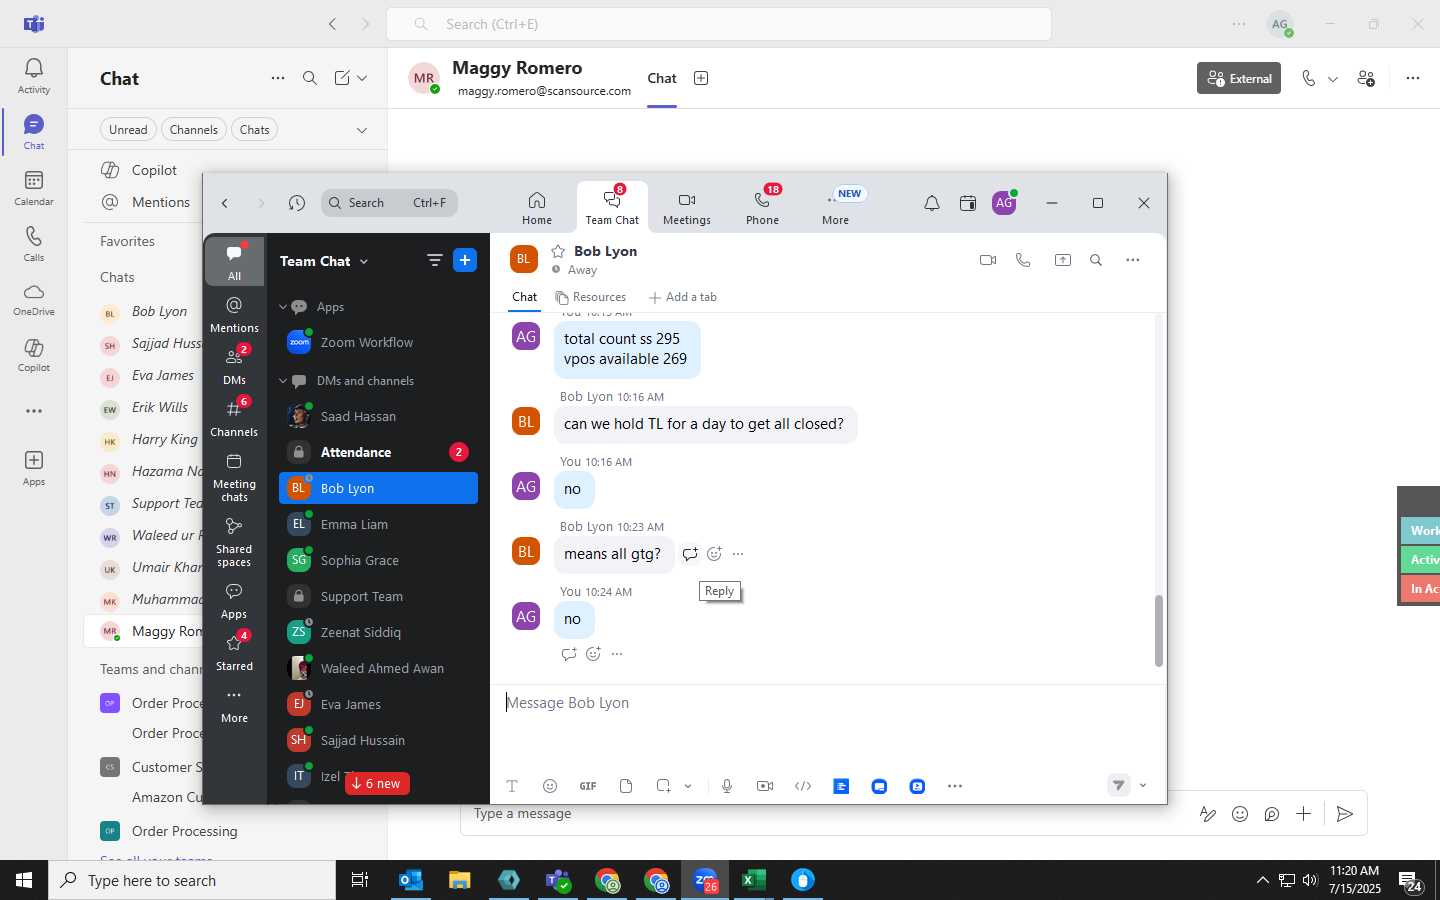
Task: Start video call with Bob Lyon
Action: [x=988, y=260]
